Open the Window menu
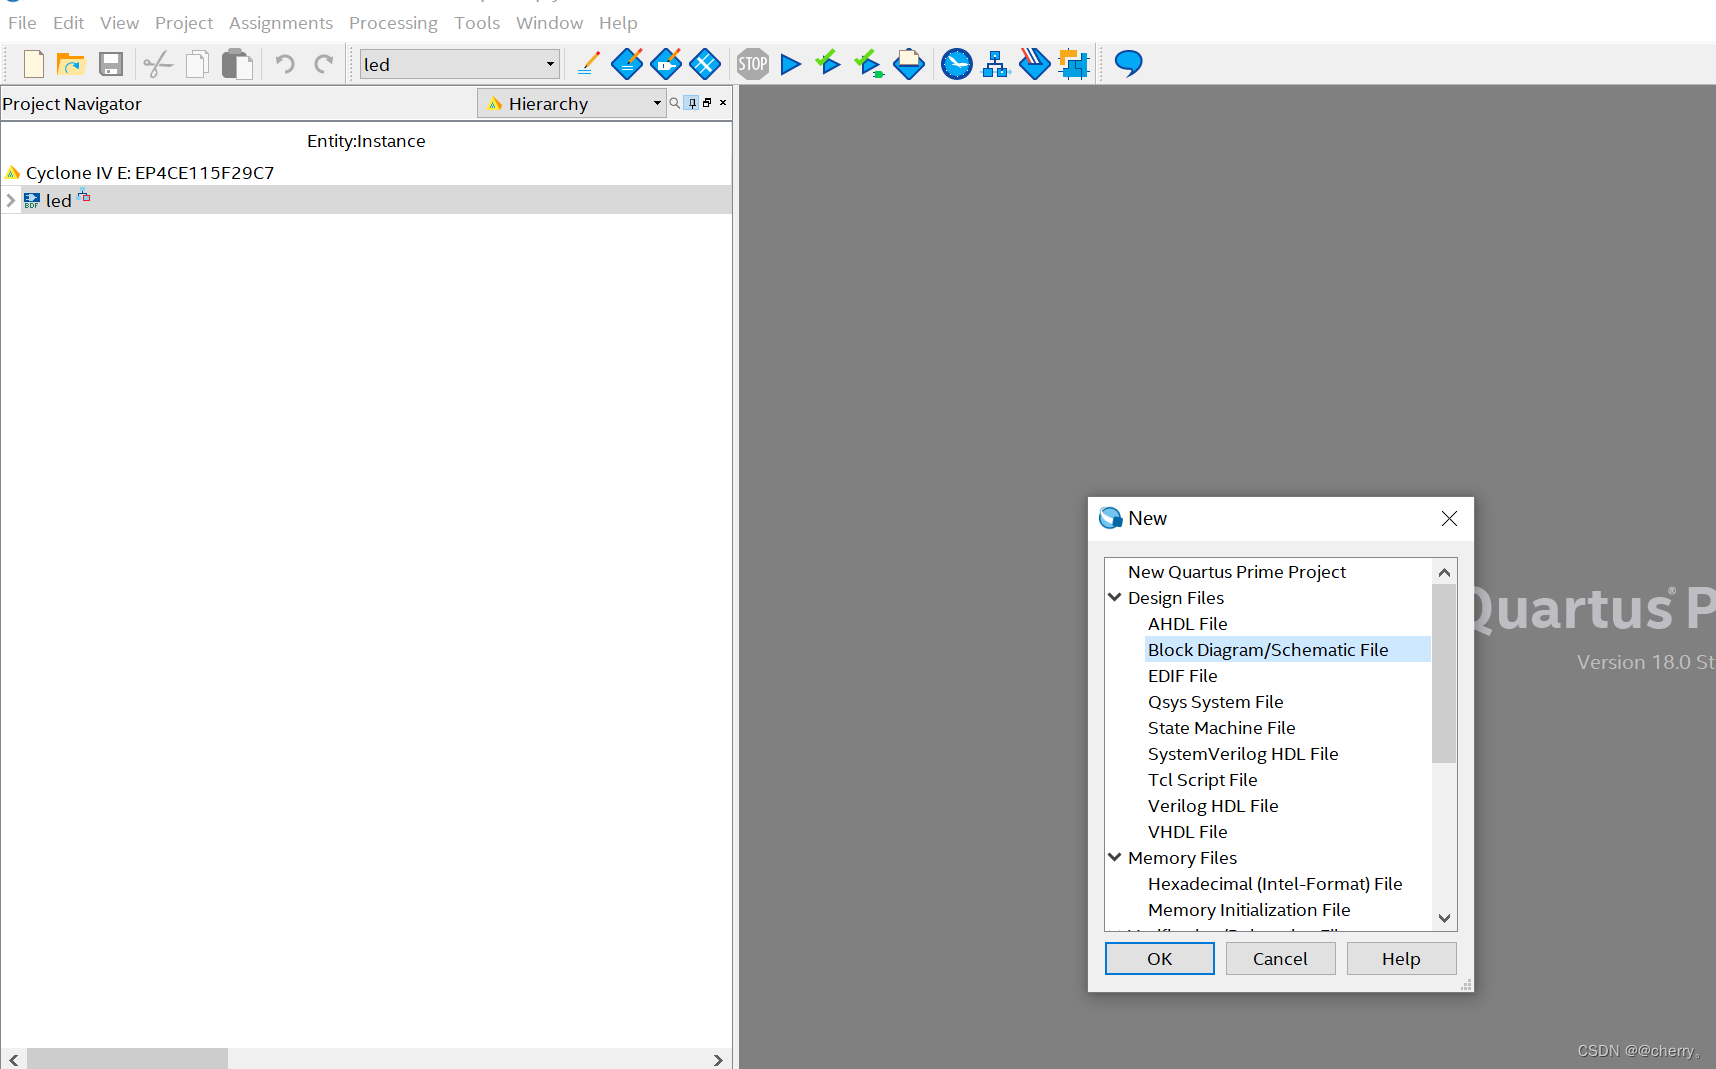 coord(549,23)
